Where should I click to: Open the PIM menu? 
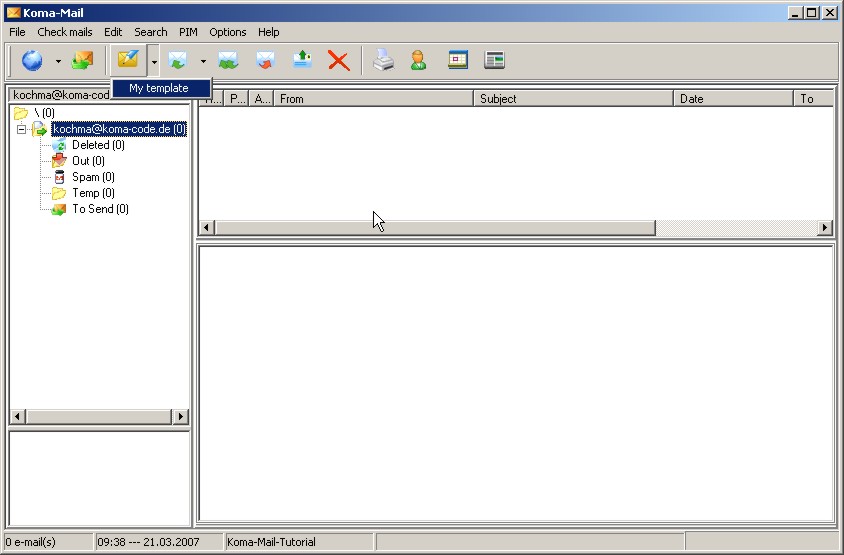188,32
